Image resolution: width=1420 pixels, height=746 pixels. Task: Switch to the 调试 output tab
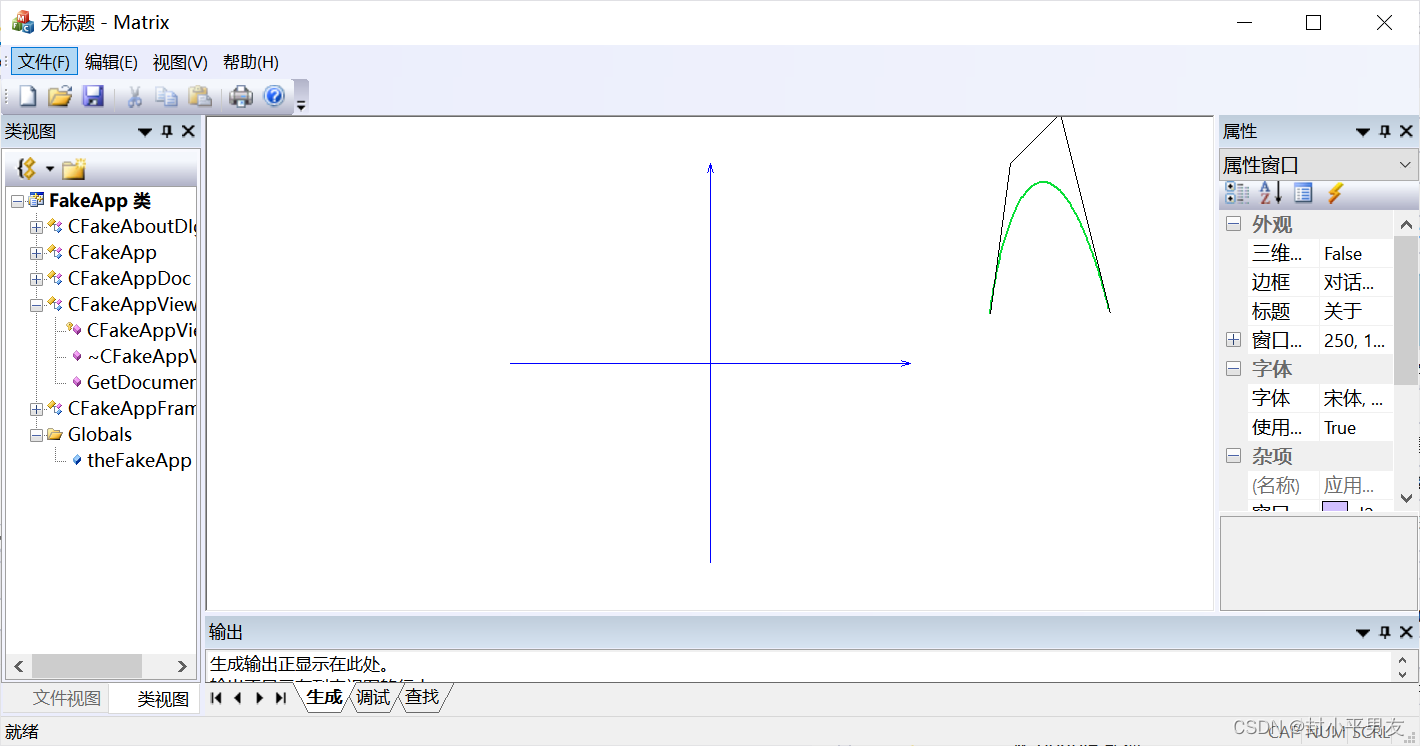tap(373, 697)
